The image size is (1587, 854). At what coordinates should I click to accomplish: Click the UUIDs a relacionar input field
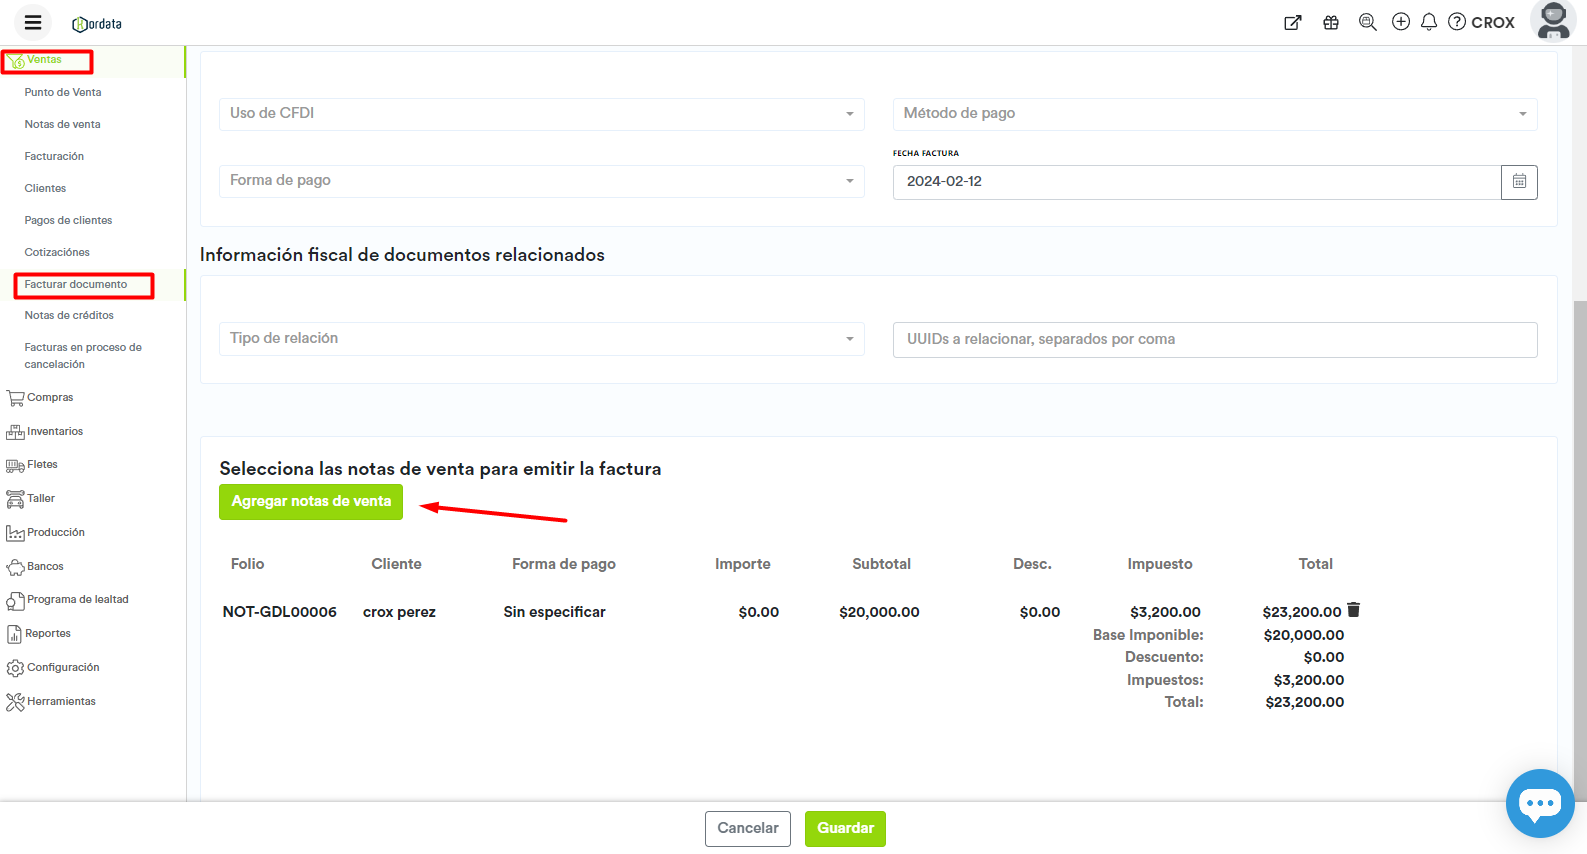coord(1214,340)
